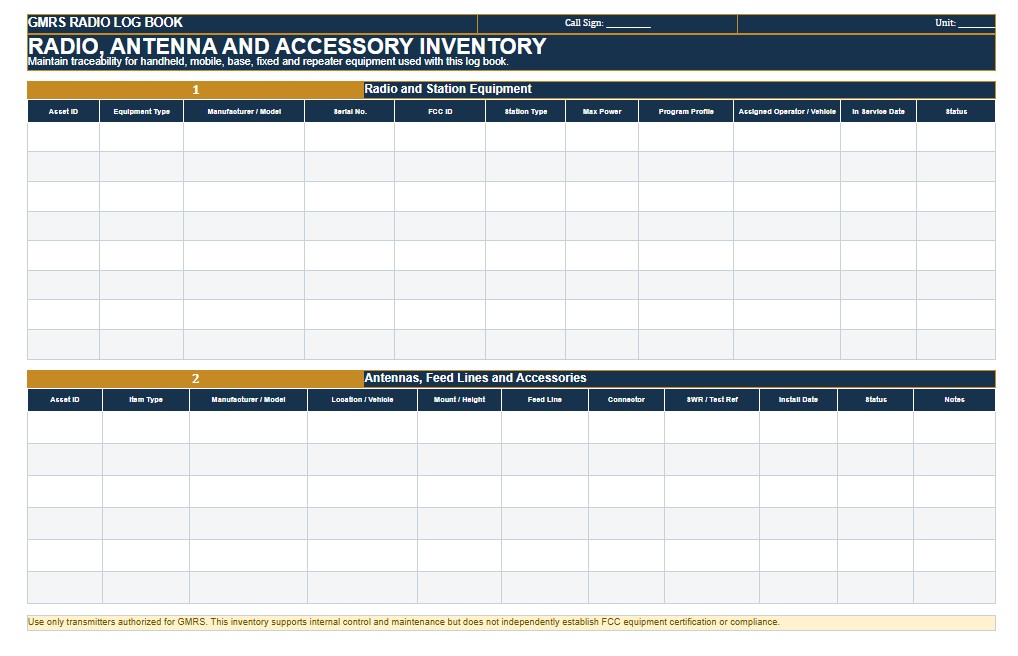
Task: Click the FCC ID column header
Action: click(440, 111)
